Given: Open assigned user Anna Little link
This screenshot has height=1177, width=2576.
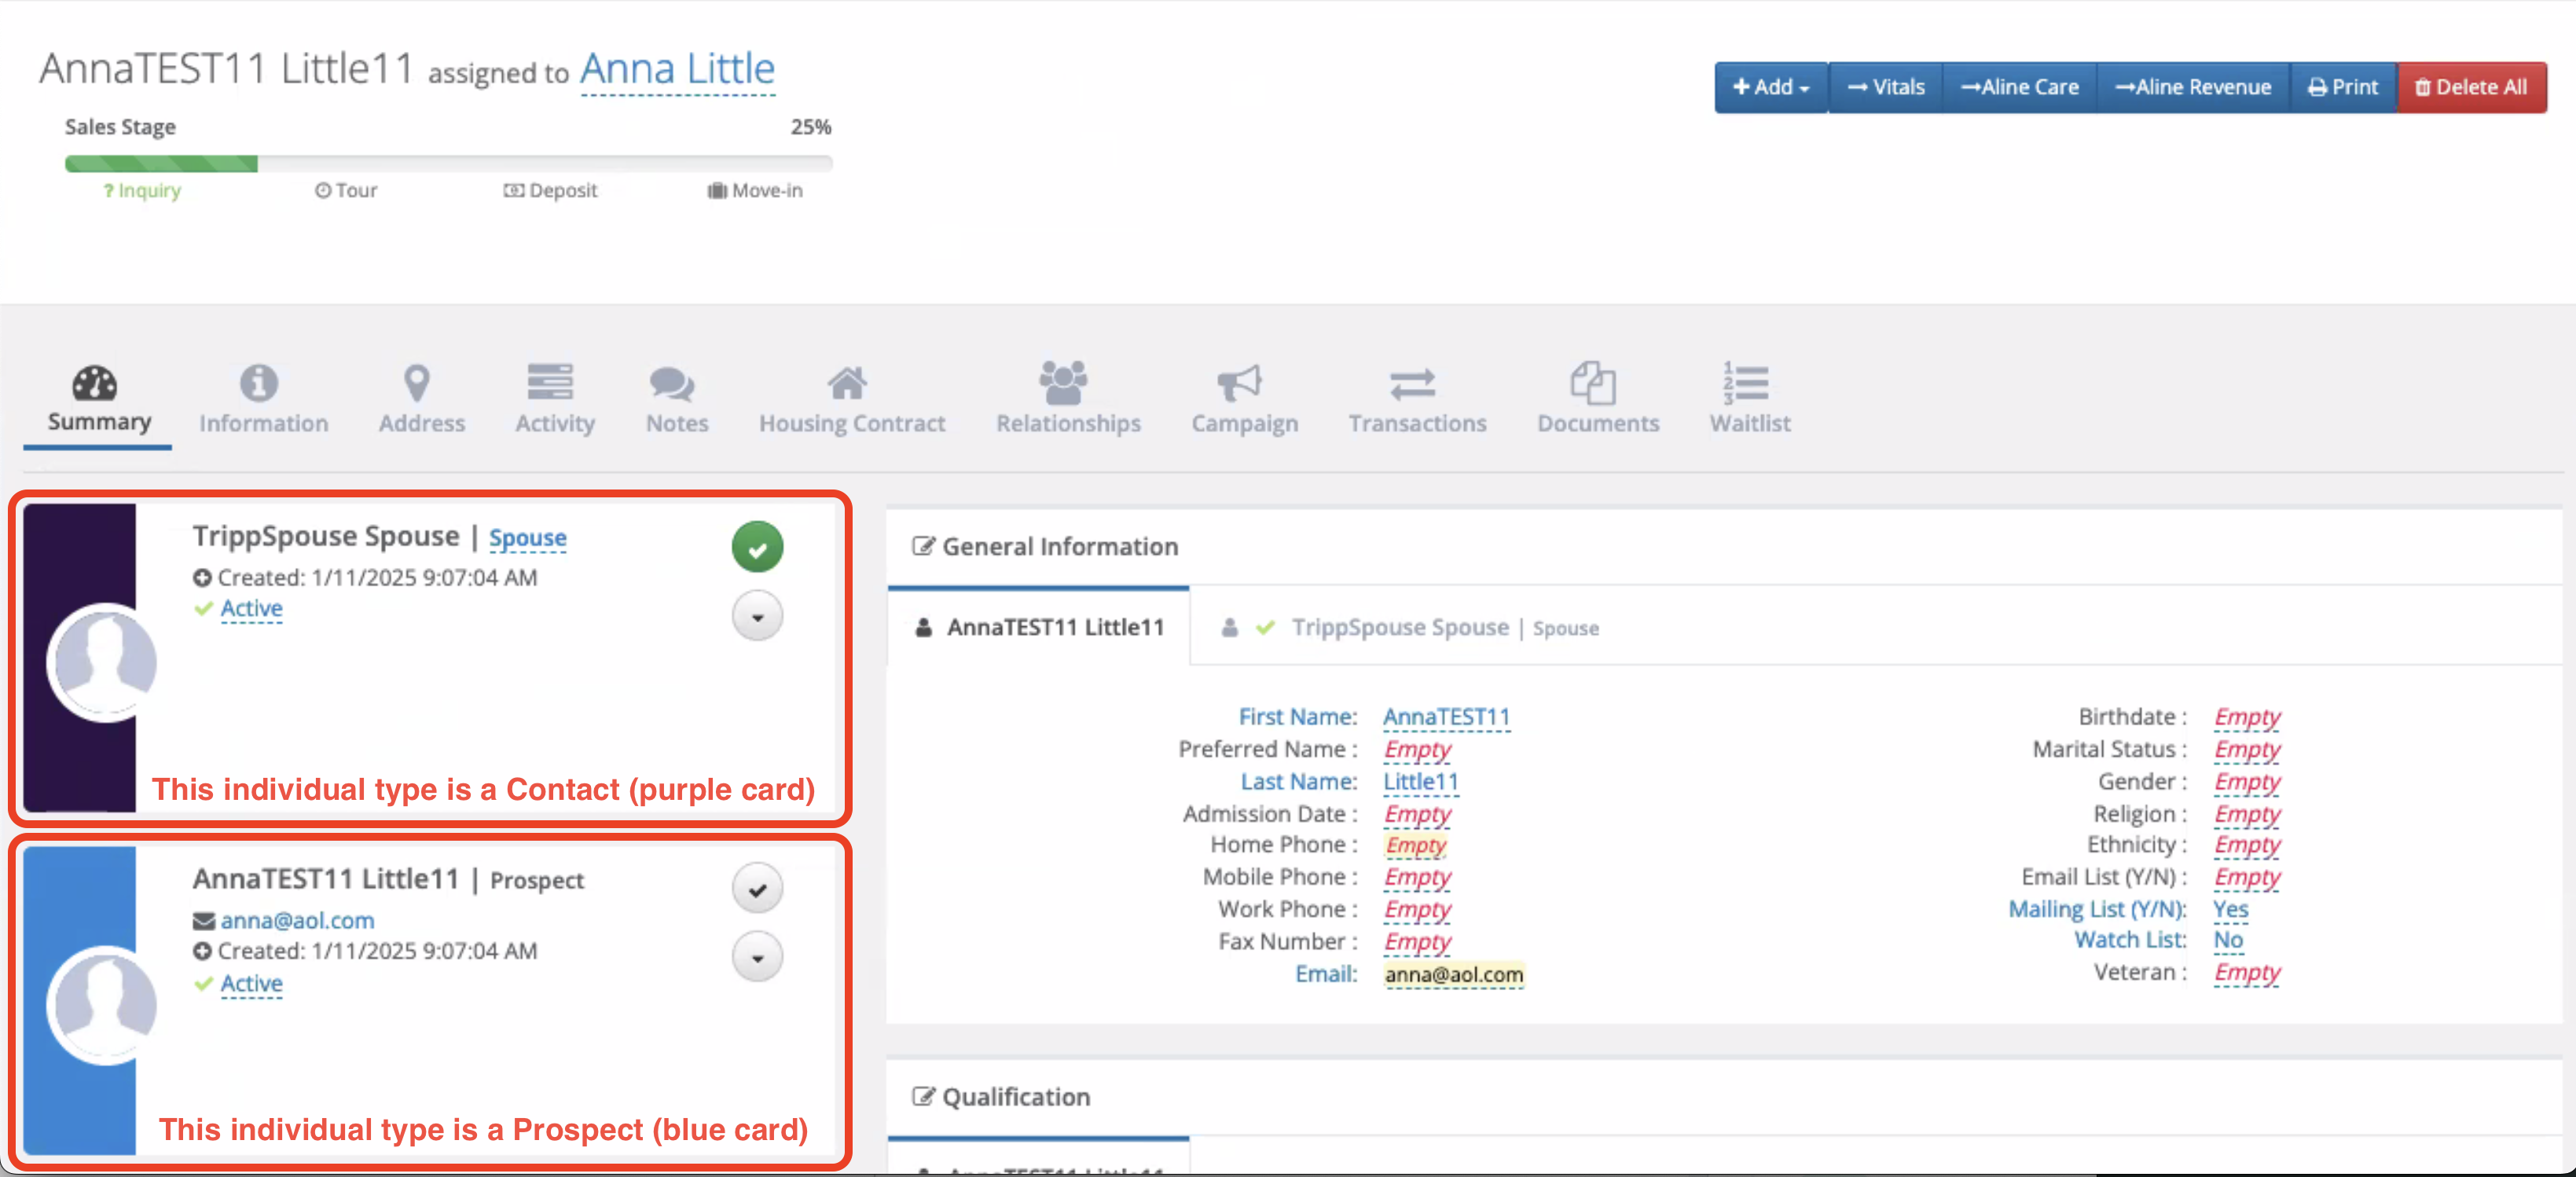Looking at the screenshot, I should click(x=677, y=69).
